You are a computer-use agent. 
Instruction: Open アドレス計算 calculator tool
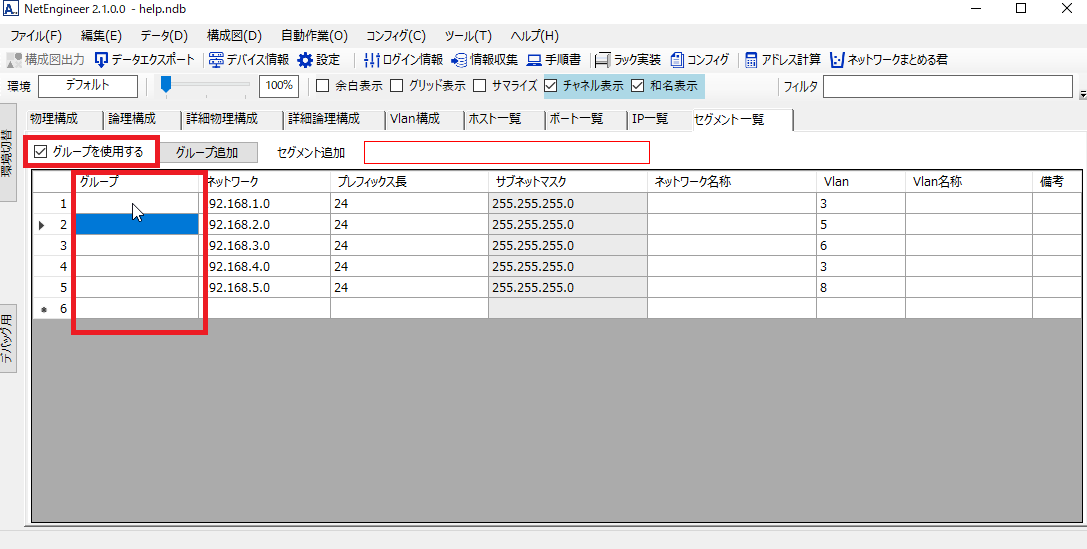click(751, 60)
